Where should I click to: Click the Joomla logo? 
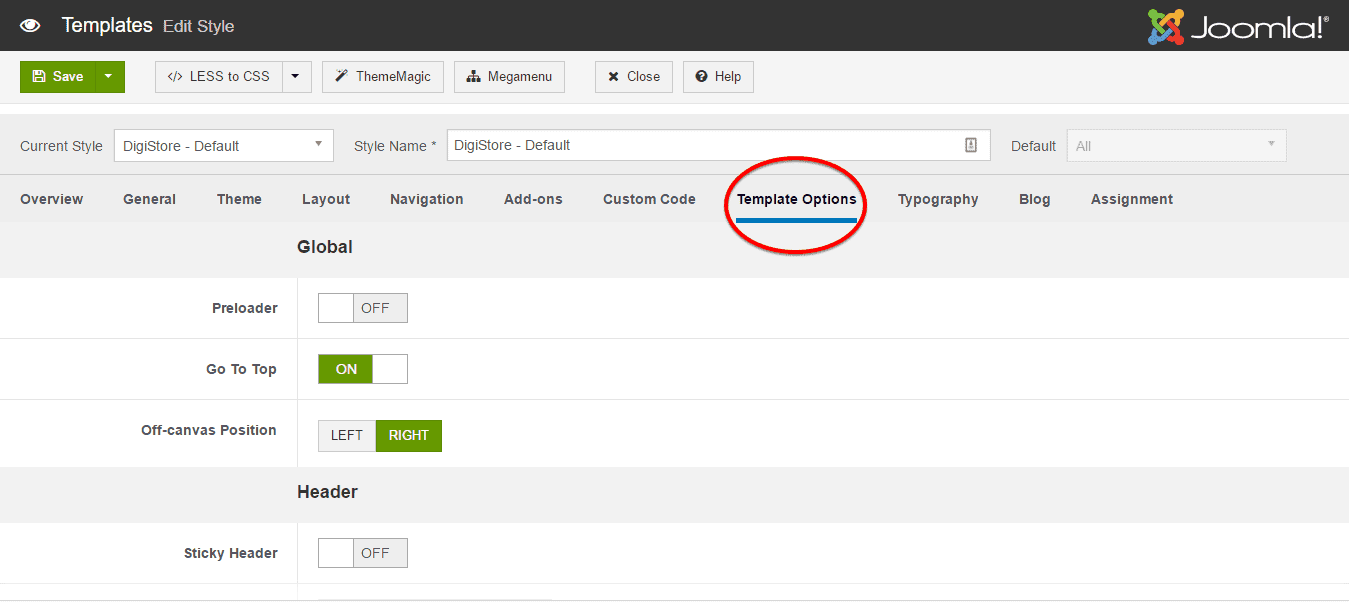[x=1238, y=27]
